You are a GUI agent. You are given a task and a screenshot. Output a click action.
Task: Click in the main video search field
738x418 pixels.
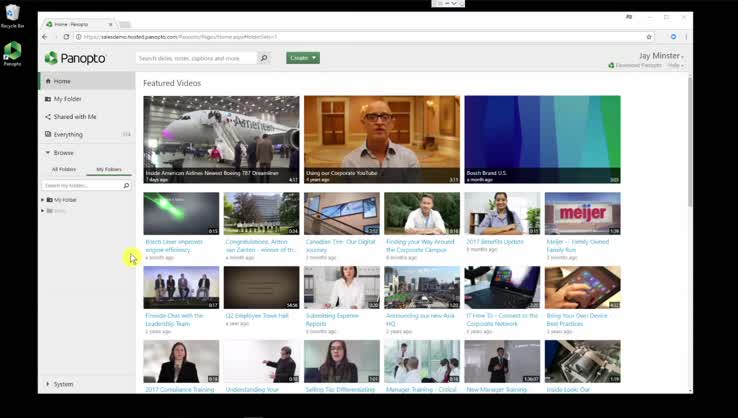[196, 58]
